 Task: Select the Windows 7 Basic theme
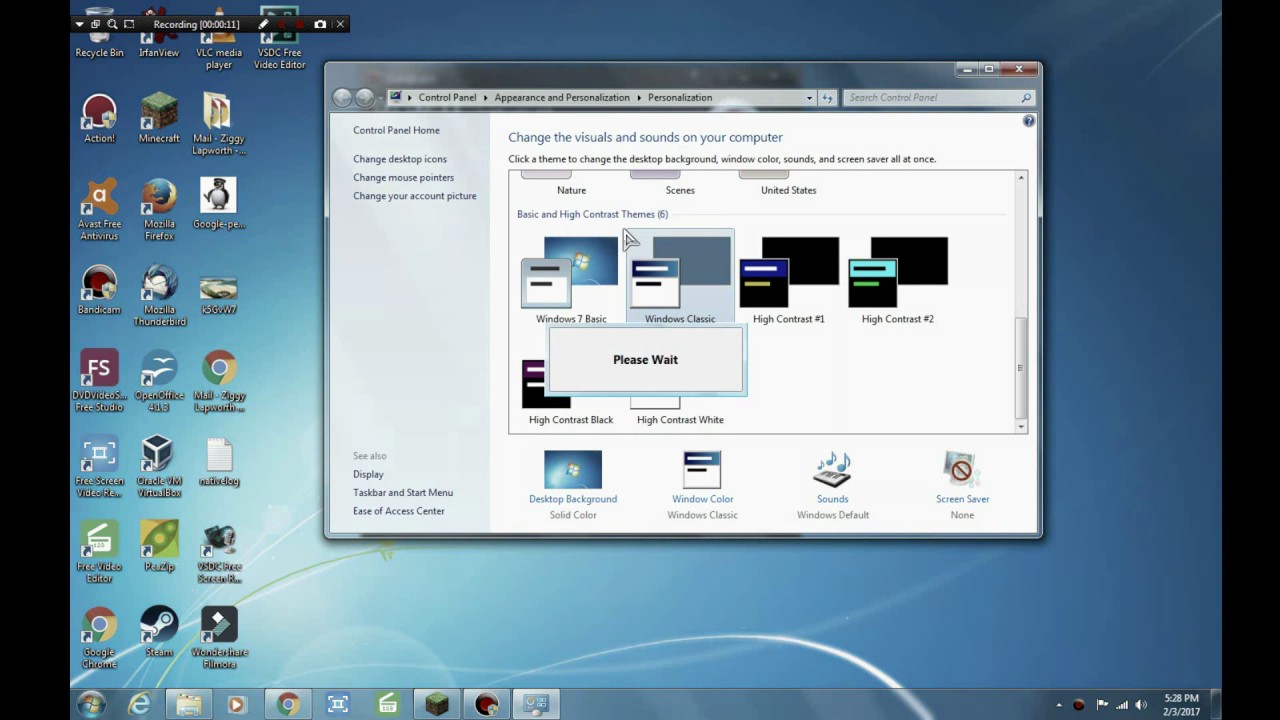571,280
